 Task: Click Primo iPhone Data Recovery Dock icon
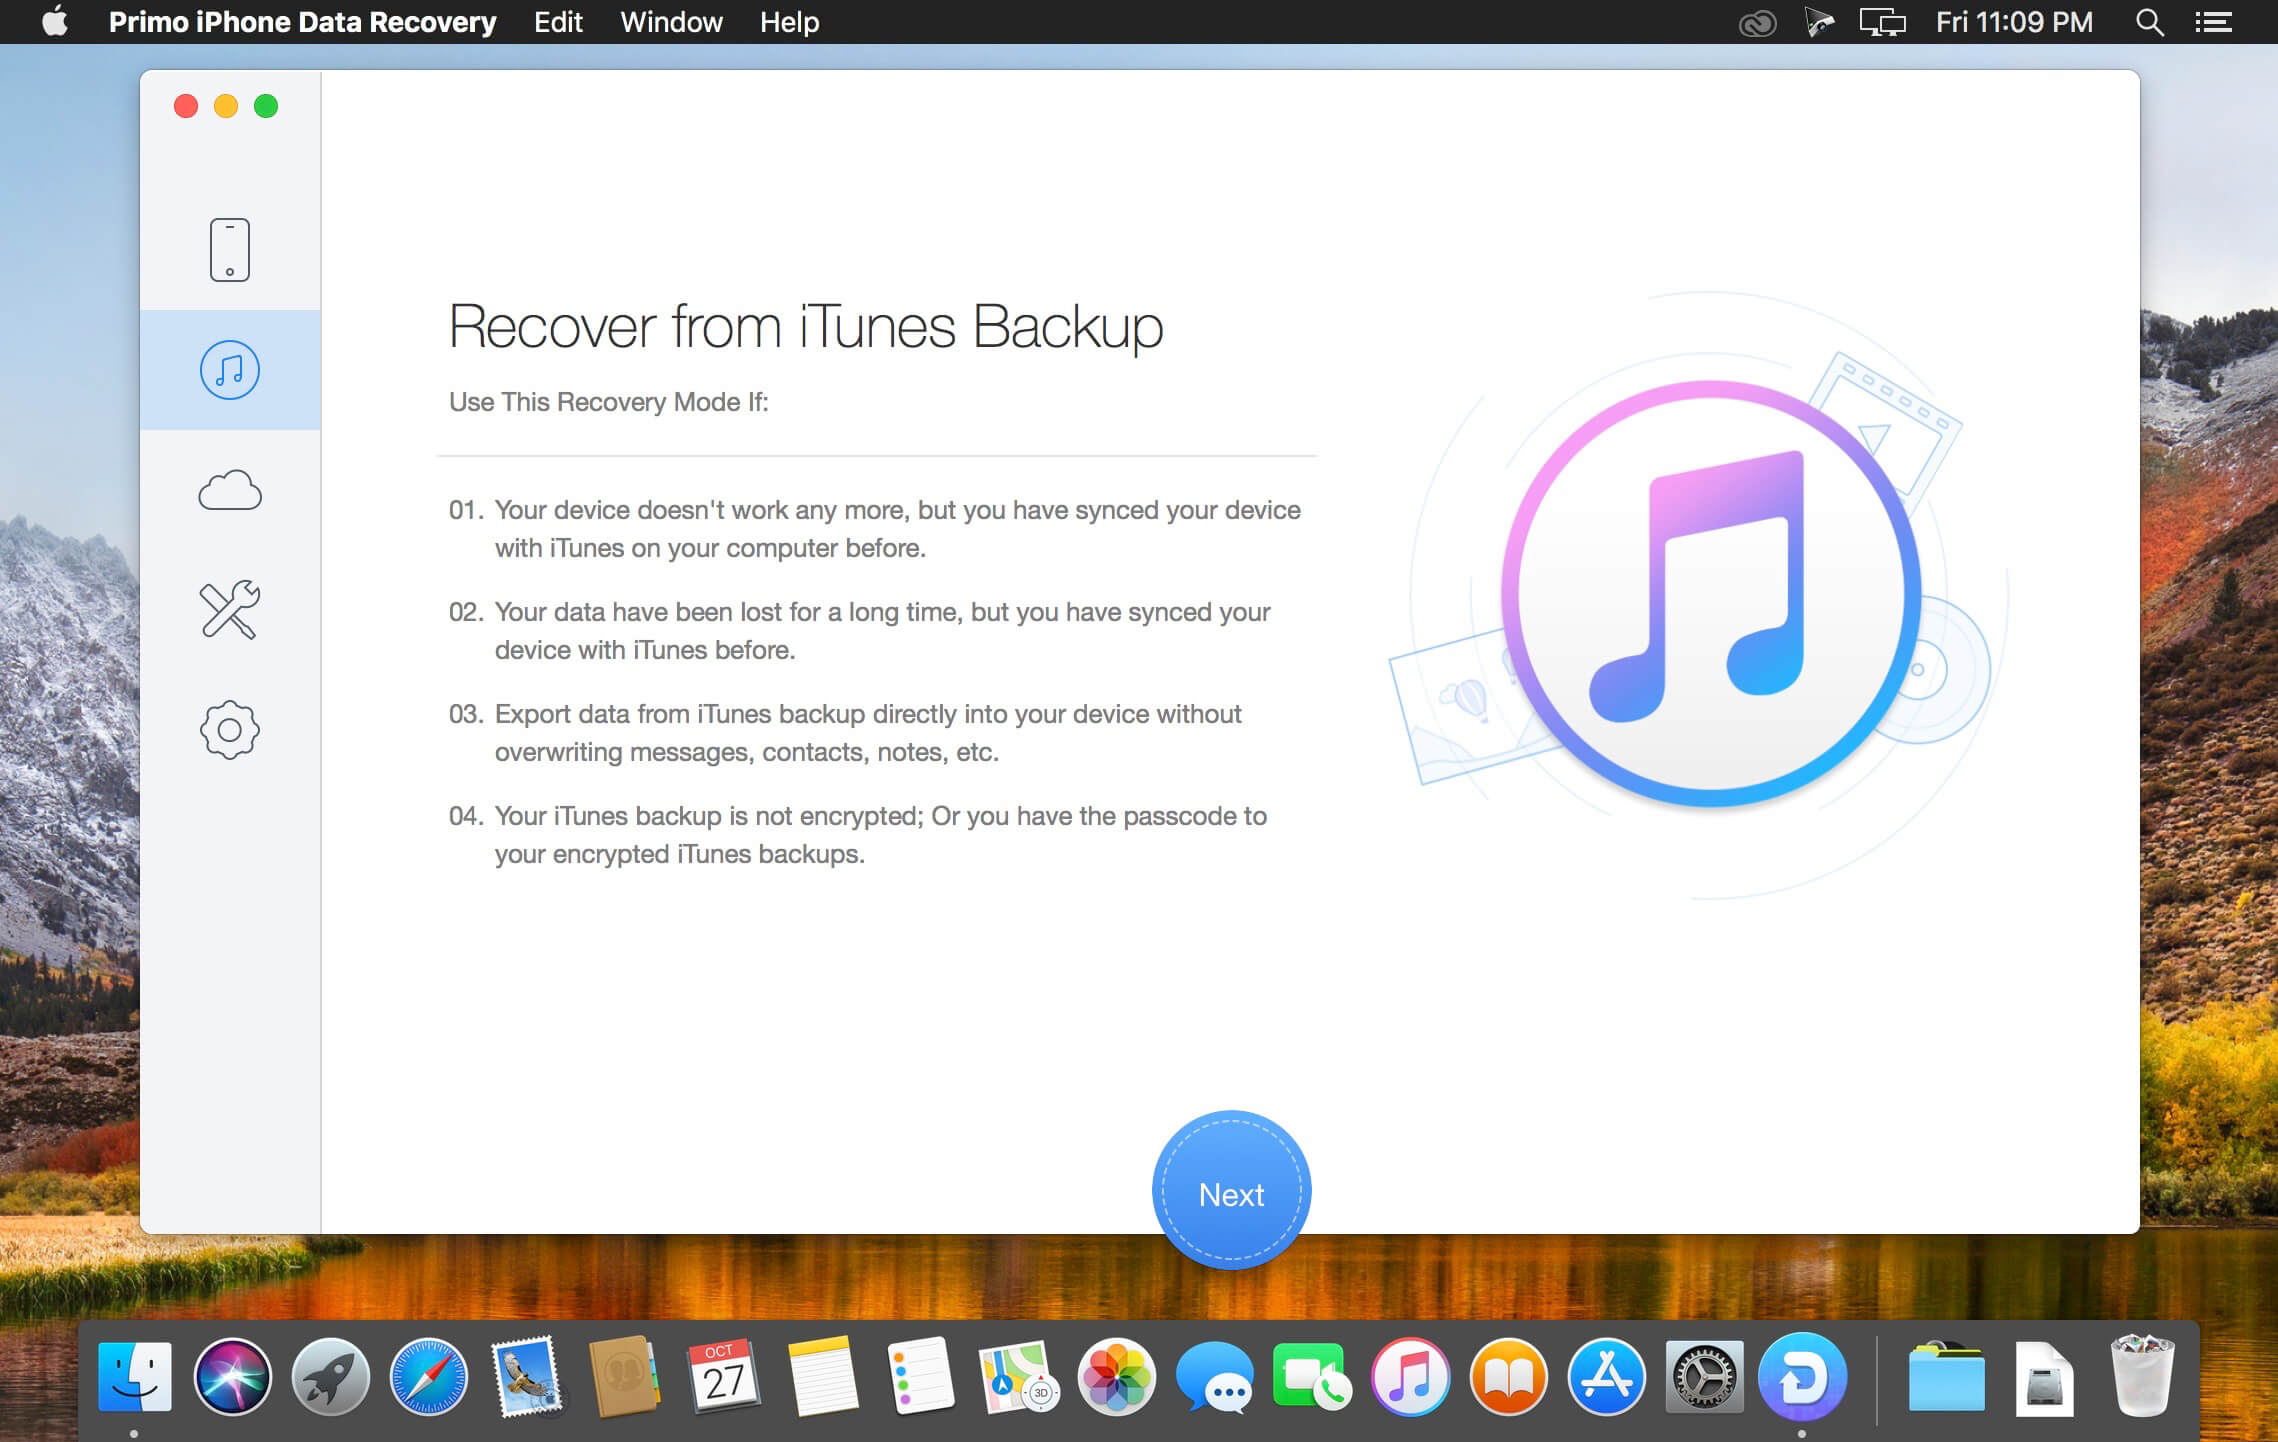[1802, 1377]
